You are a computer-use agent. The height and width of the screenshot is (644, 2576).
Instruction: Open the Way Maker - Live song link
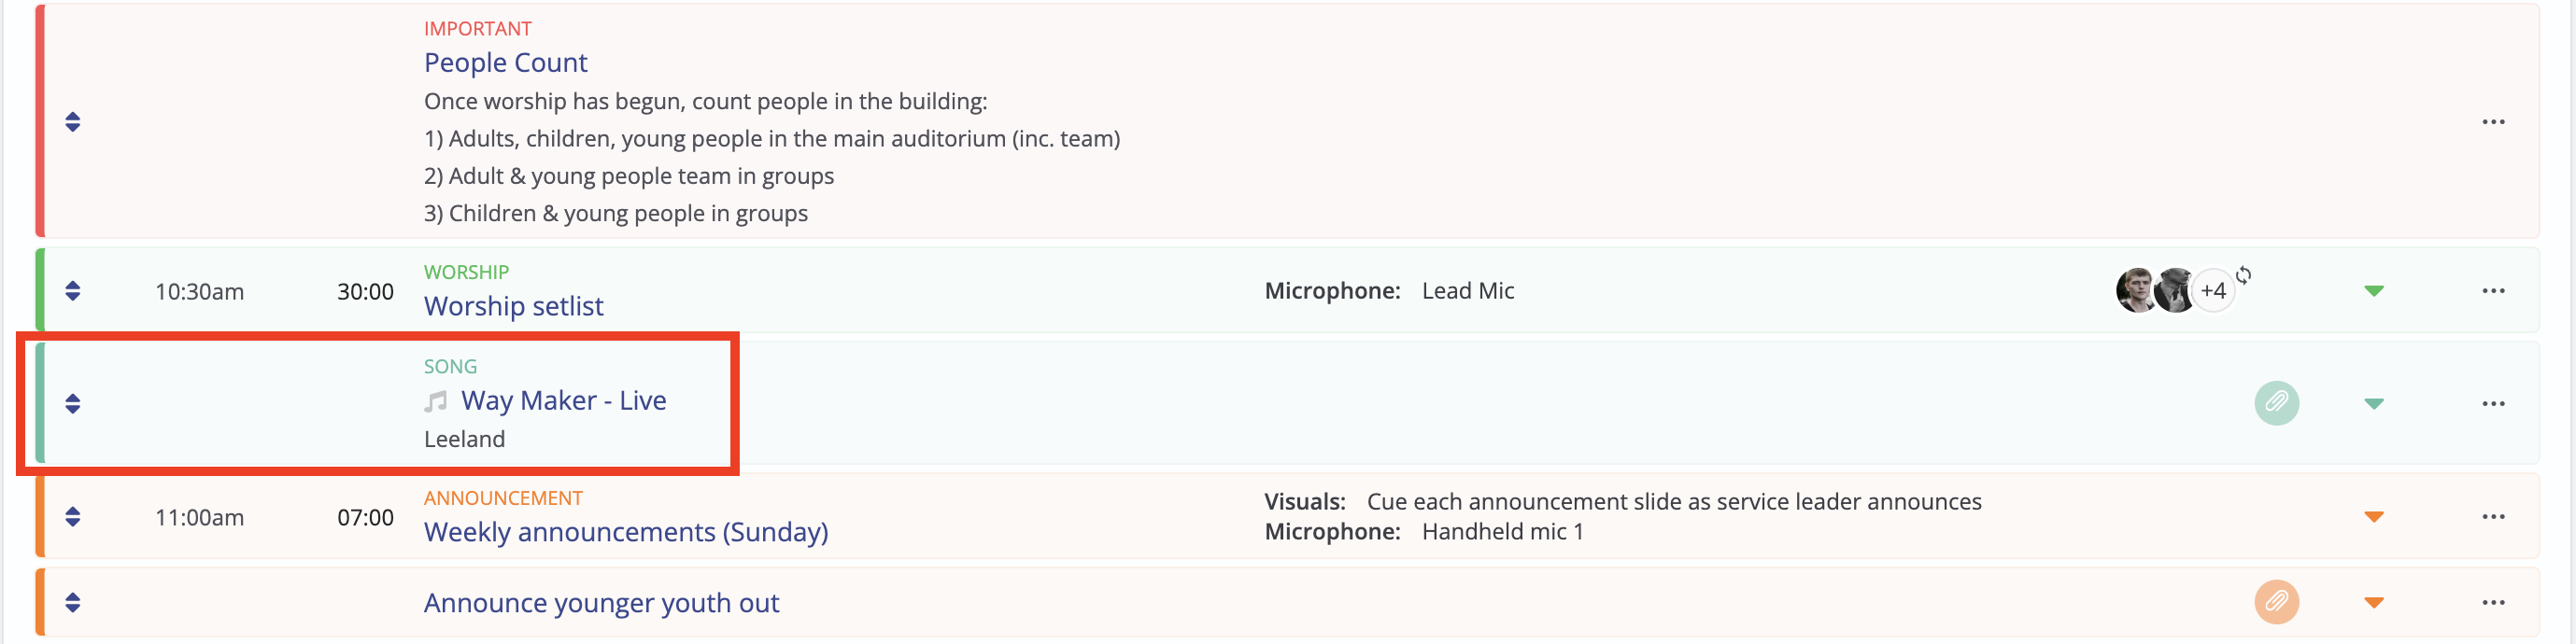click(x=563, y=401)
